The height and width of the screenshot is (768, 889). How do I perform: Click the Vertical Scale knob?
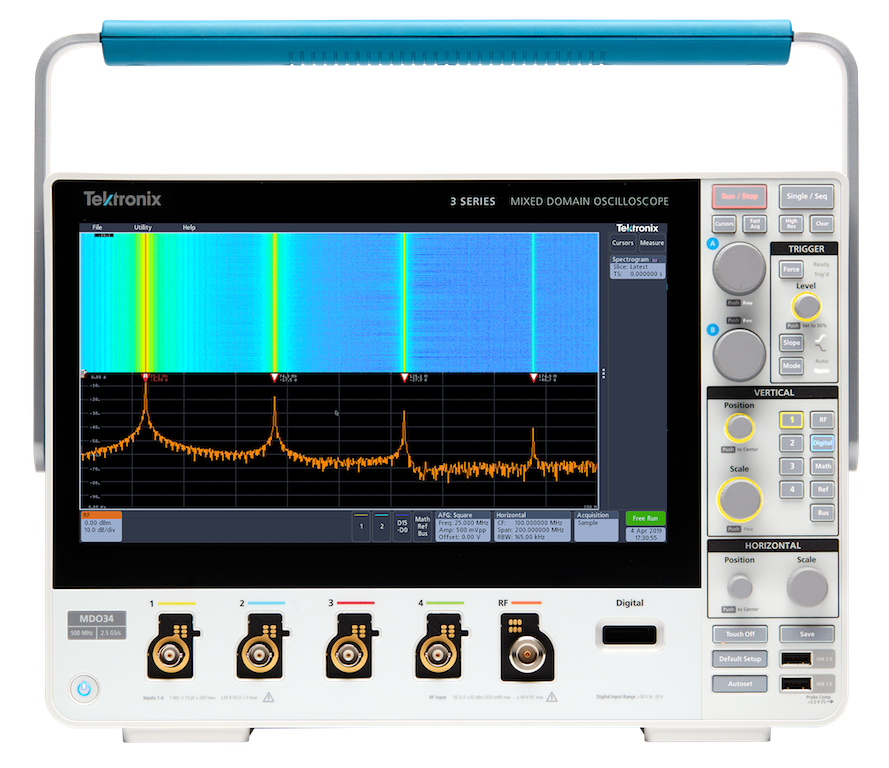(x=739, y=499)
